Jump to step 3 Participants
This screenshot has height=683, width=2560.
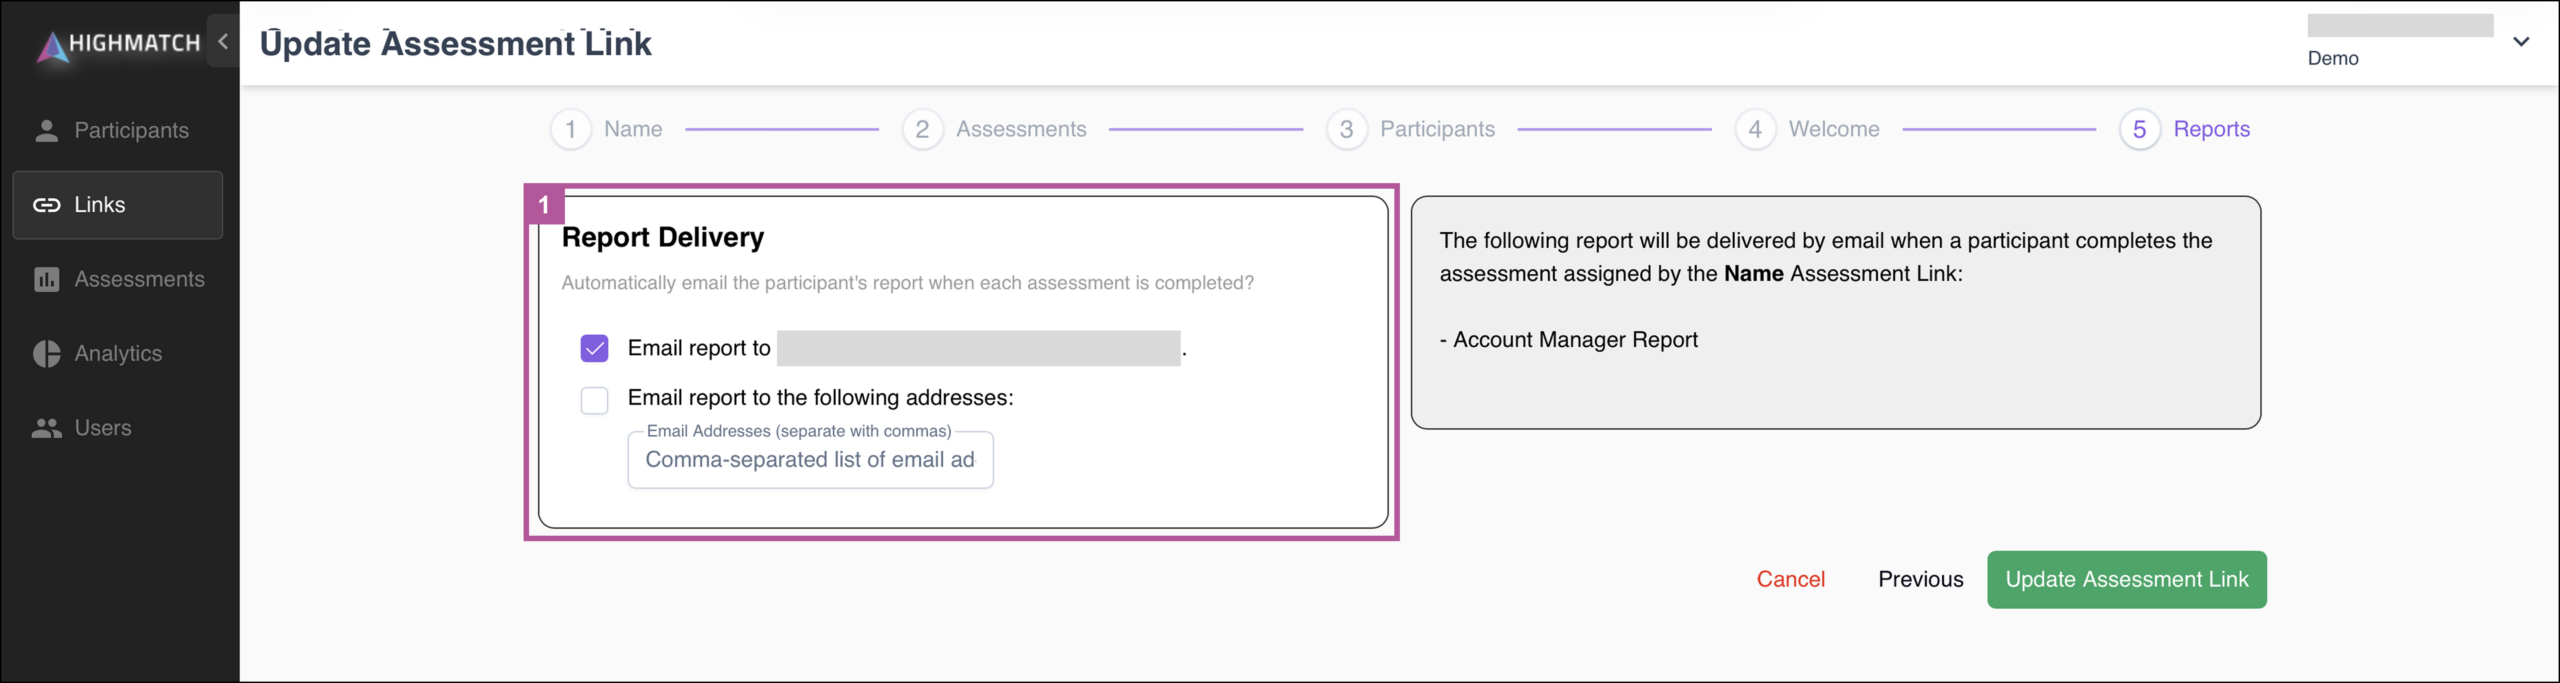(x=1410, y=129)
